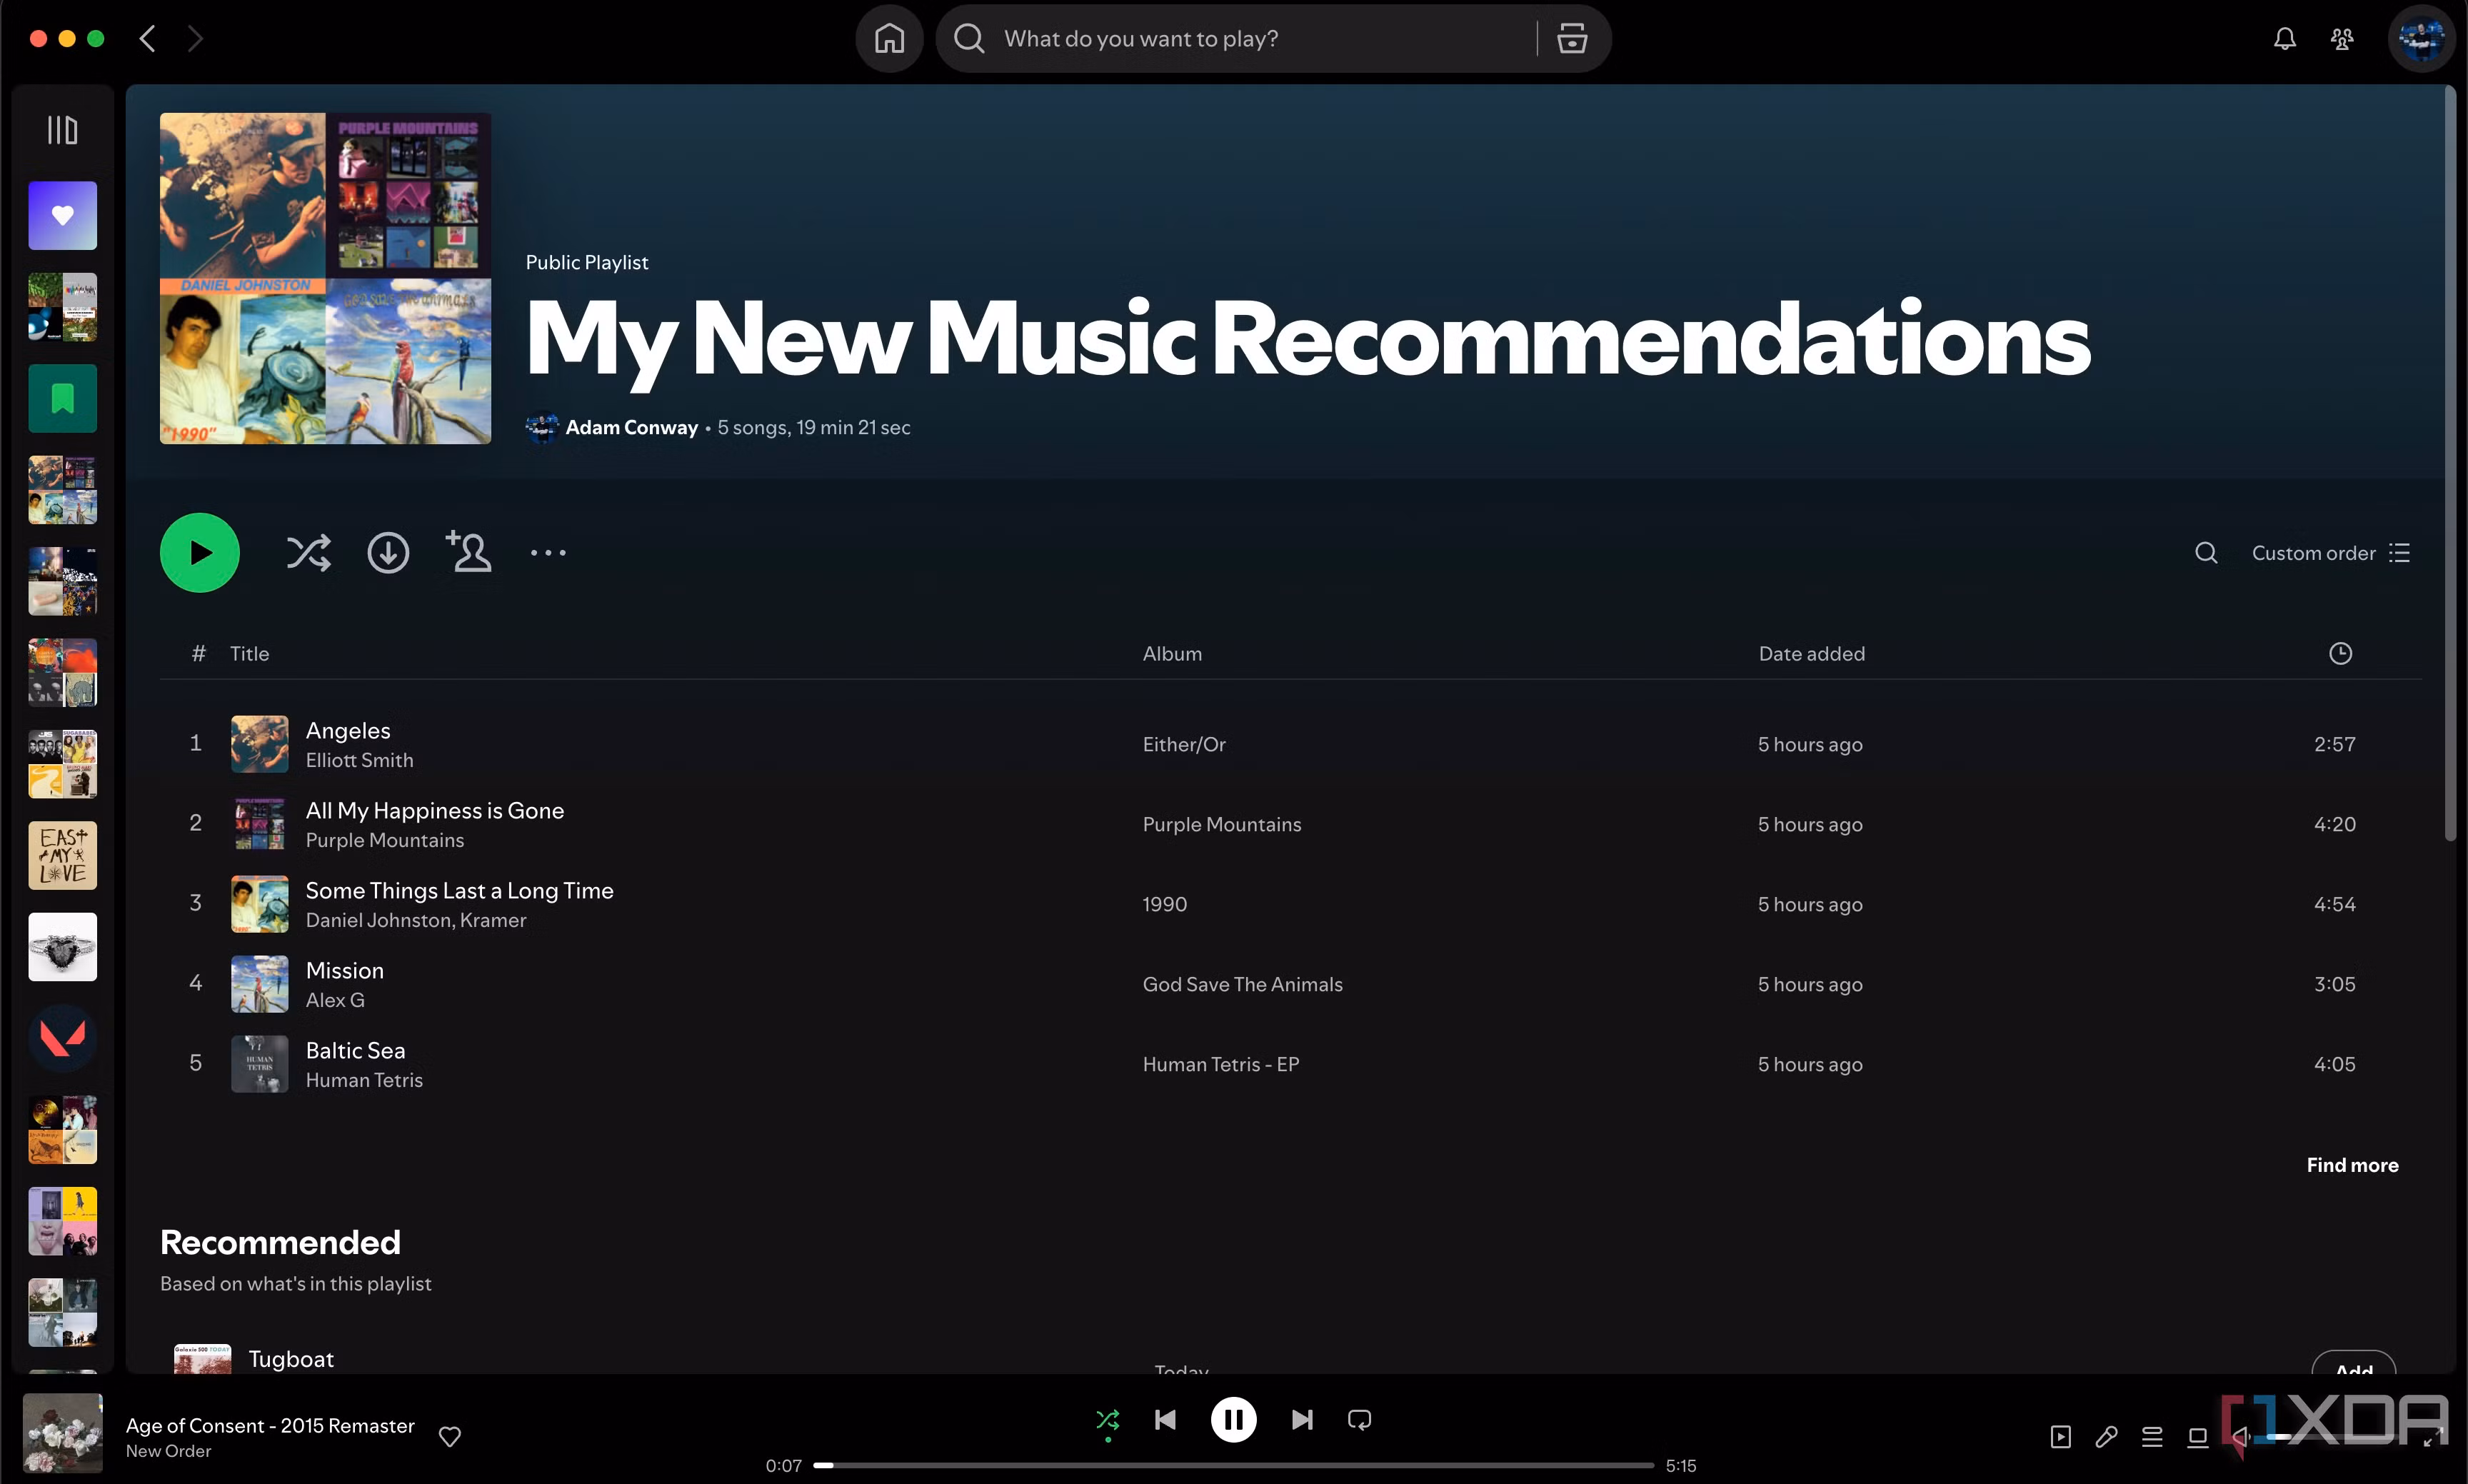Sort by the Title column header
Viewport: 2468px width, 1484px height.
pyautogui.click(x=249, y=654)
